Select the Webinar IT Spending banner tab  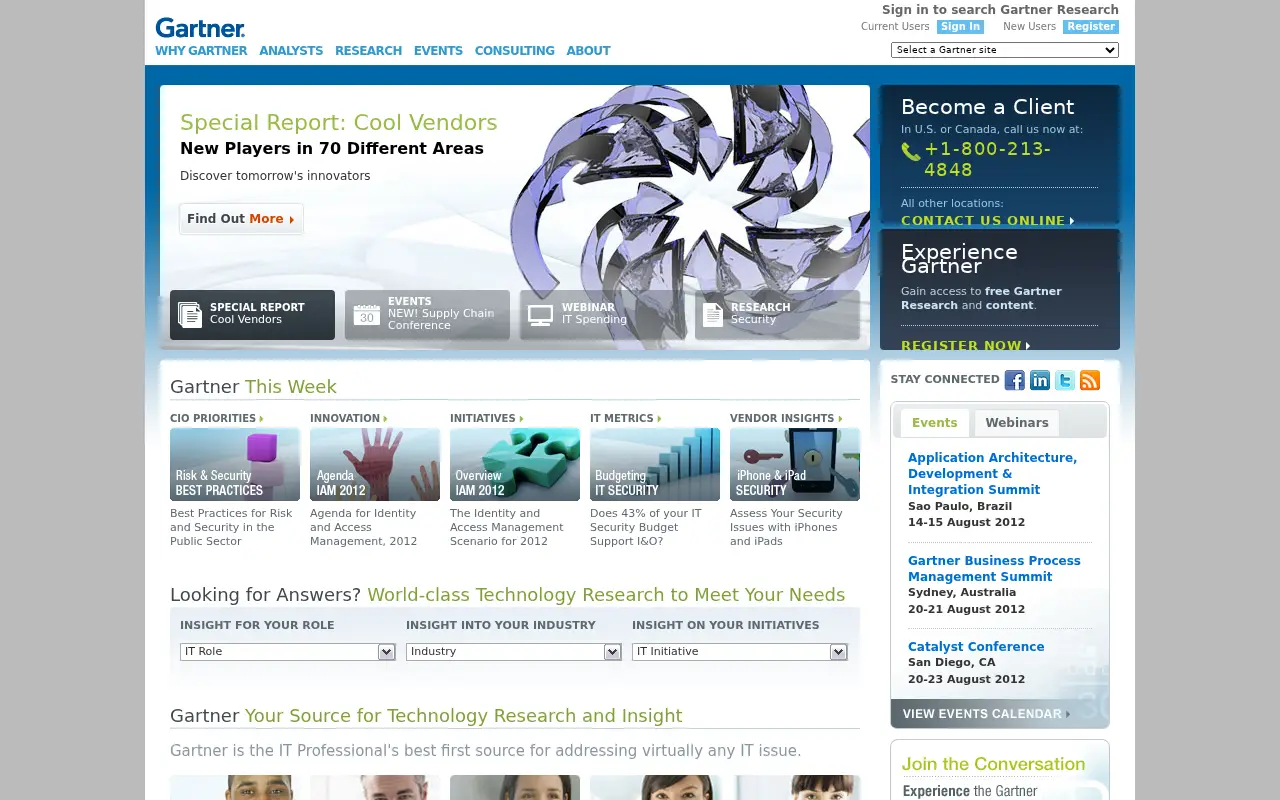coord(602,315)
